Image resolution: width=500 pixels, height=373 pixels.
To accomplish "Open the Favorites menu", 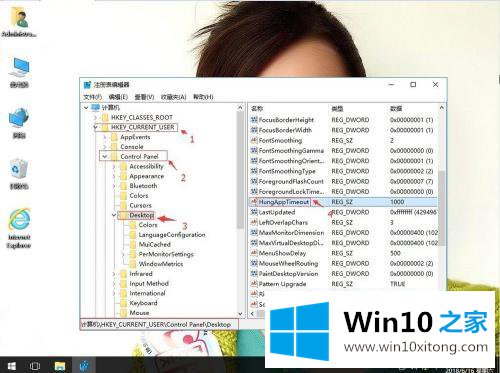I will click(x=173, y=97).
